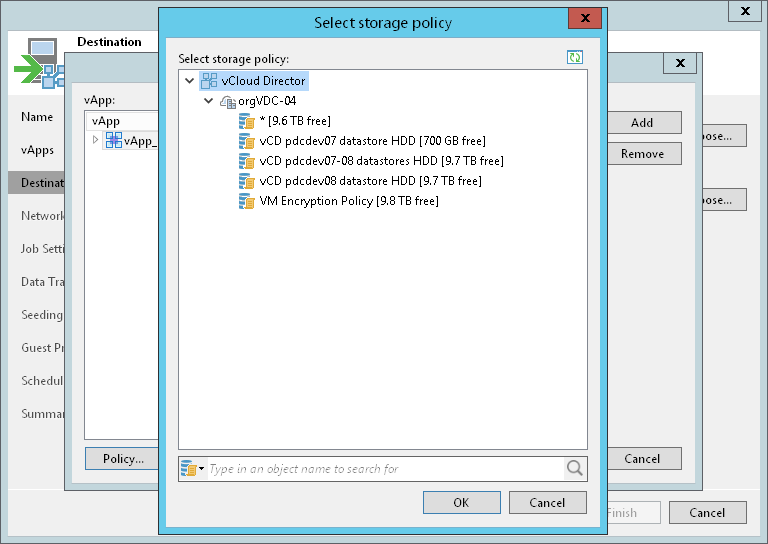
Task: Select the VM Encryption Policy entry
Action: tap(348, 201)
